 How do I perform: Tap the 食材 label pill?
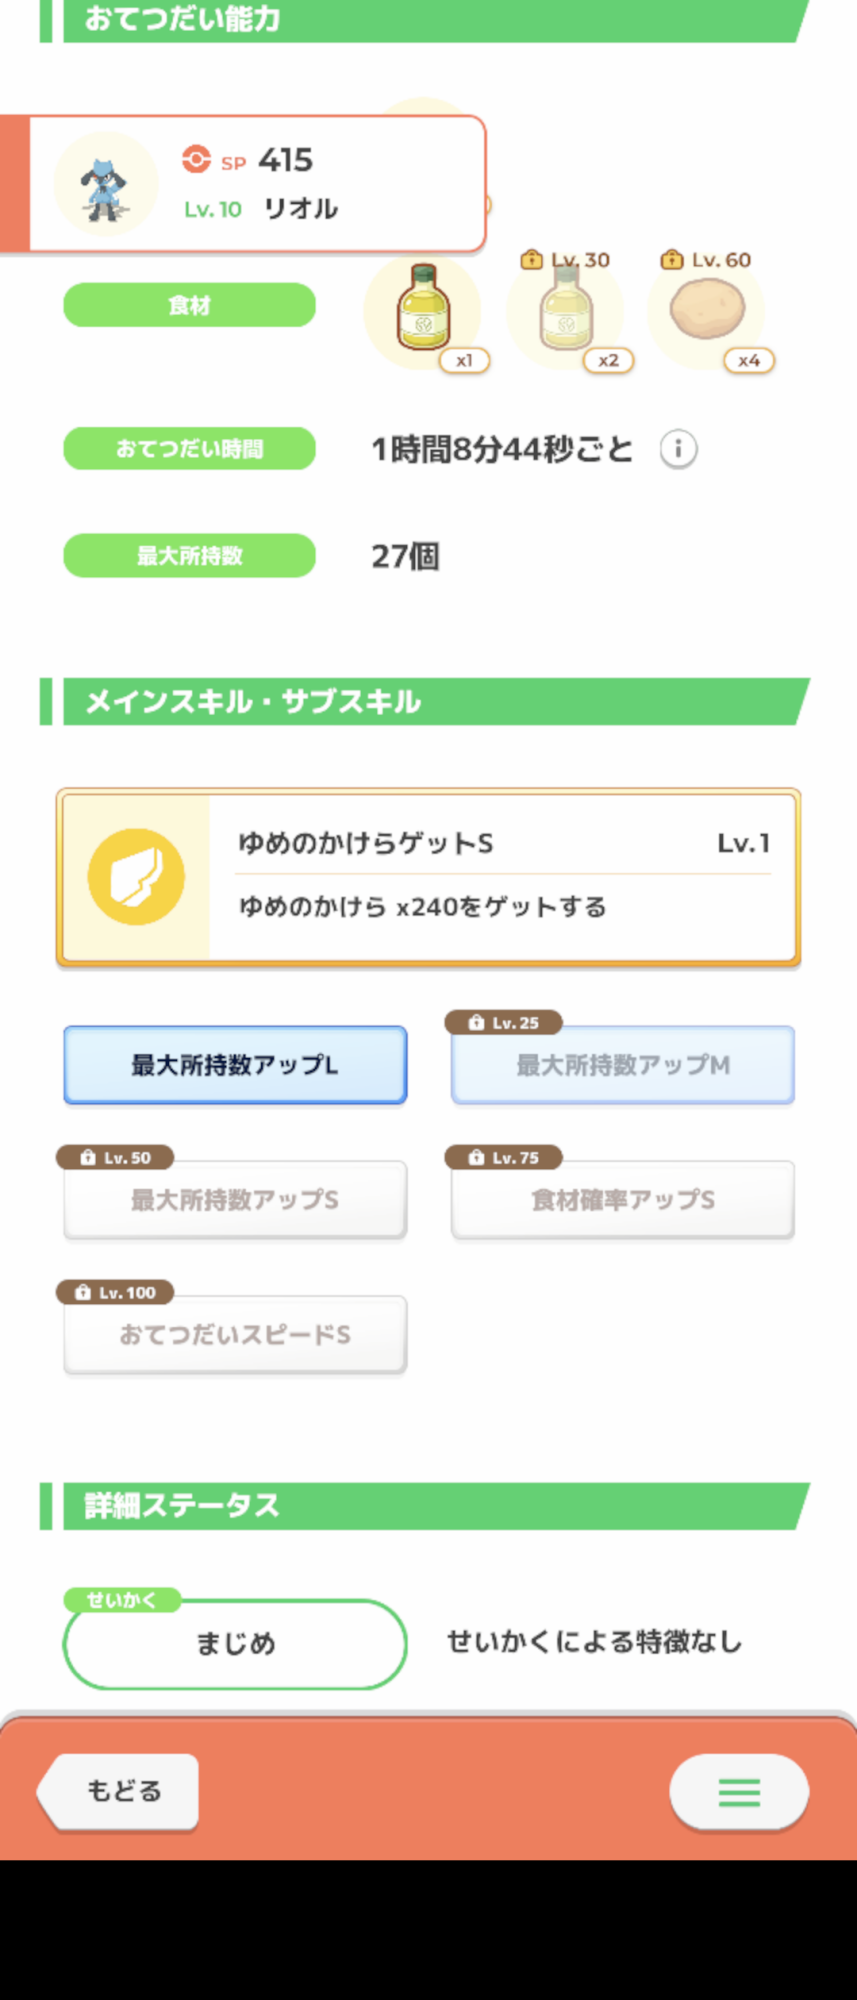click(x=189, y=305)
